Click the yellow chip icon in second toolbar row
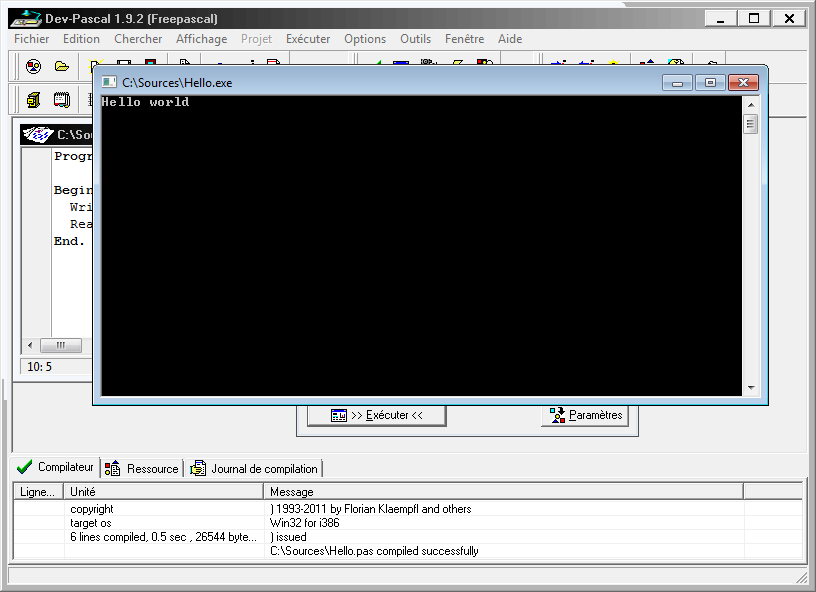The height and width of the screenshot is (592, 816). pyautogui.click(x=33, y=99)
